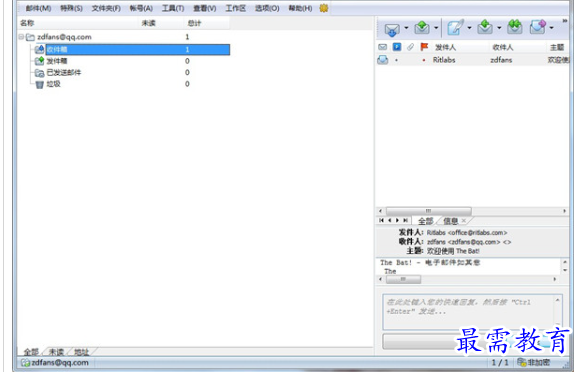Select the 发件箱 outbox folder

point(57,61)
